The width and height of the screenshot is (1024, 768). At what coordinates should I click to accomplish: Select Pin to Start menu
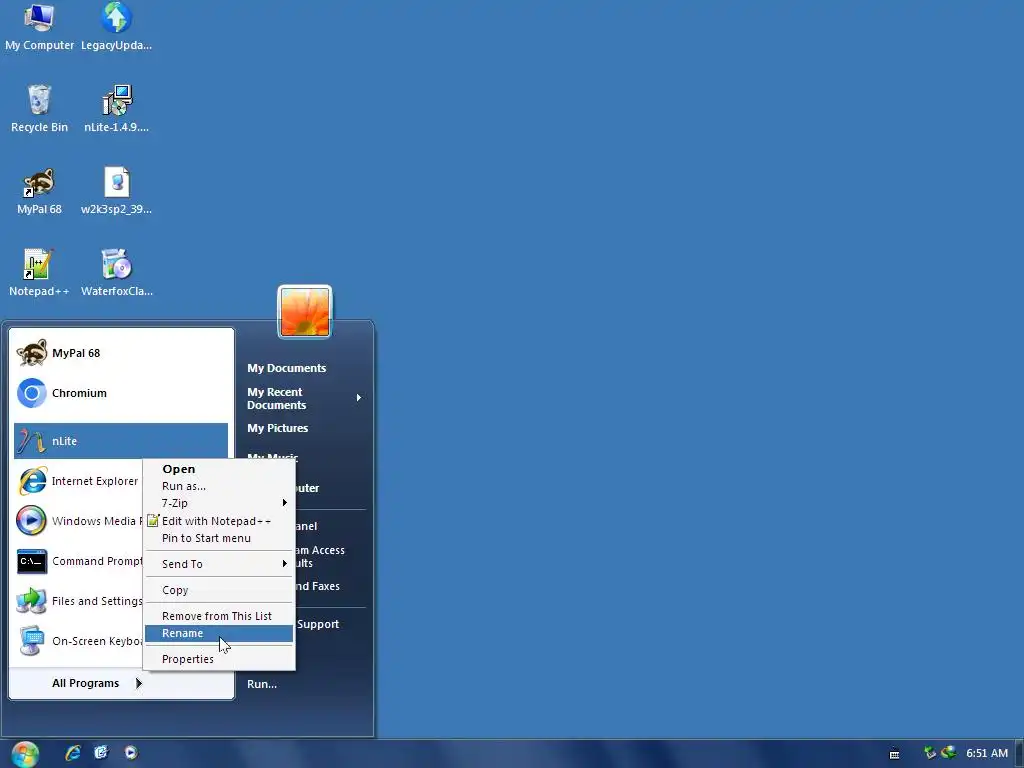coord(219,538)
